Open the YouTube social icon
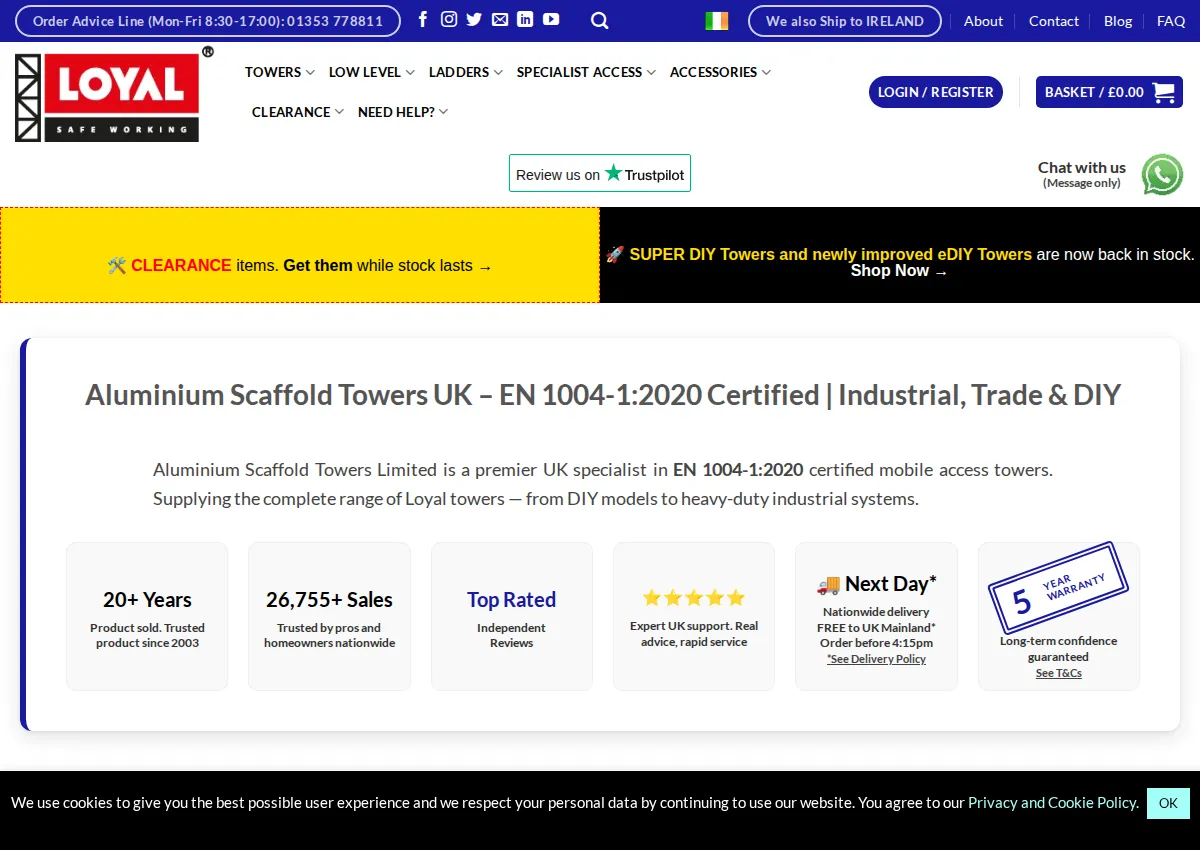This screenshot has height=850, width=1200. coord(551,19)
